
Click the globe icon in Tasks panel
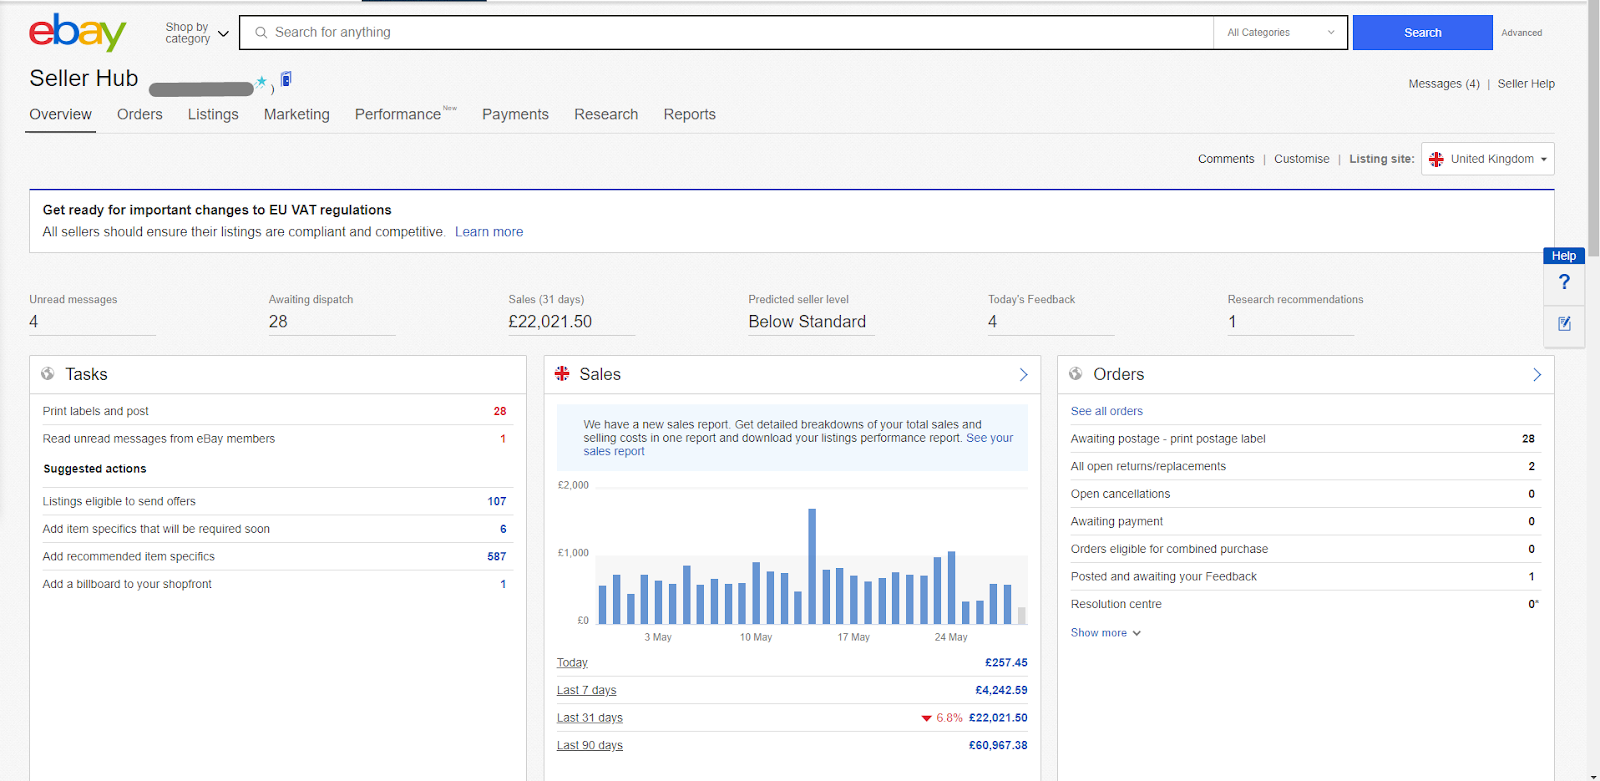pyautogui.click(x=48, y=373)
